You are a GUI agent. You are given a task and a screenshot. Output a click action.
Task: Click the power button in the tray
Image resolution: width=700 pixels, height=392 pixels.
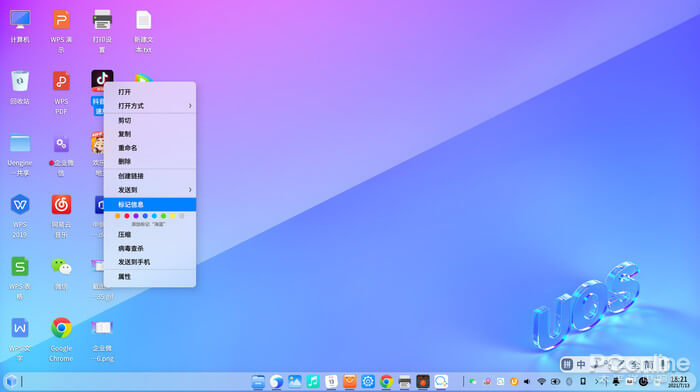tap(643, 382)
